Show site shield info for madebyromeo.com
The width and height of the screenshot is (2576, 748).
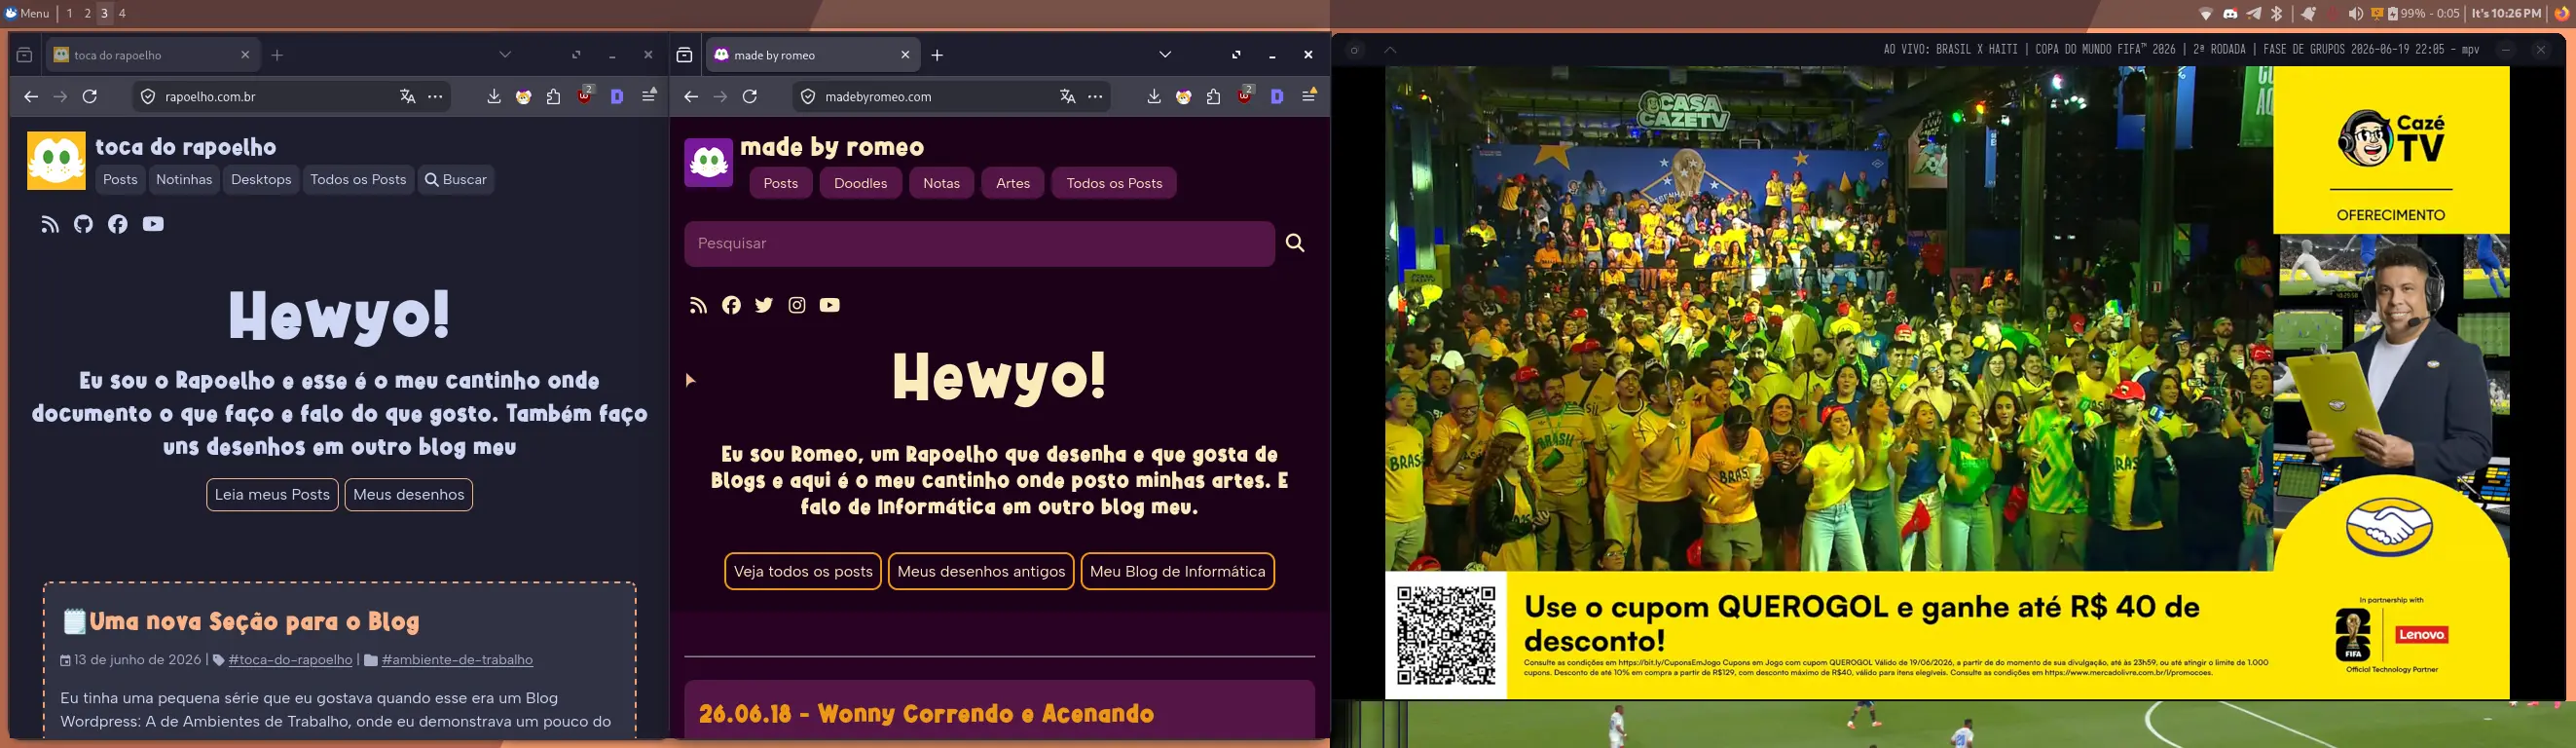808,97
